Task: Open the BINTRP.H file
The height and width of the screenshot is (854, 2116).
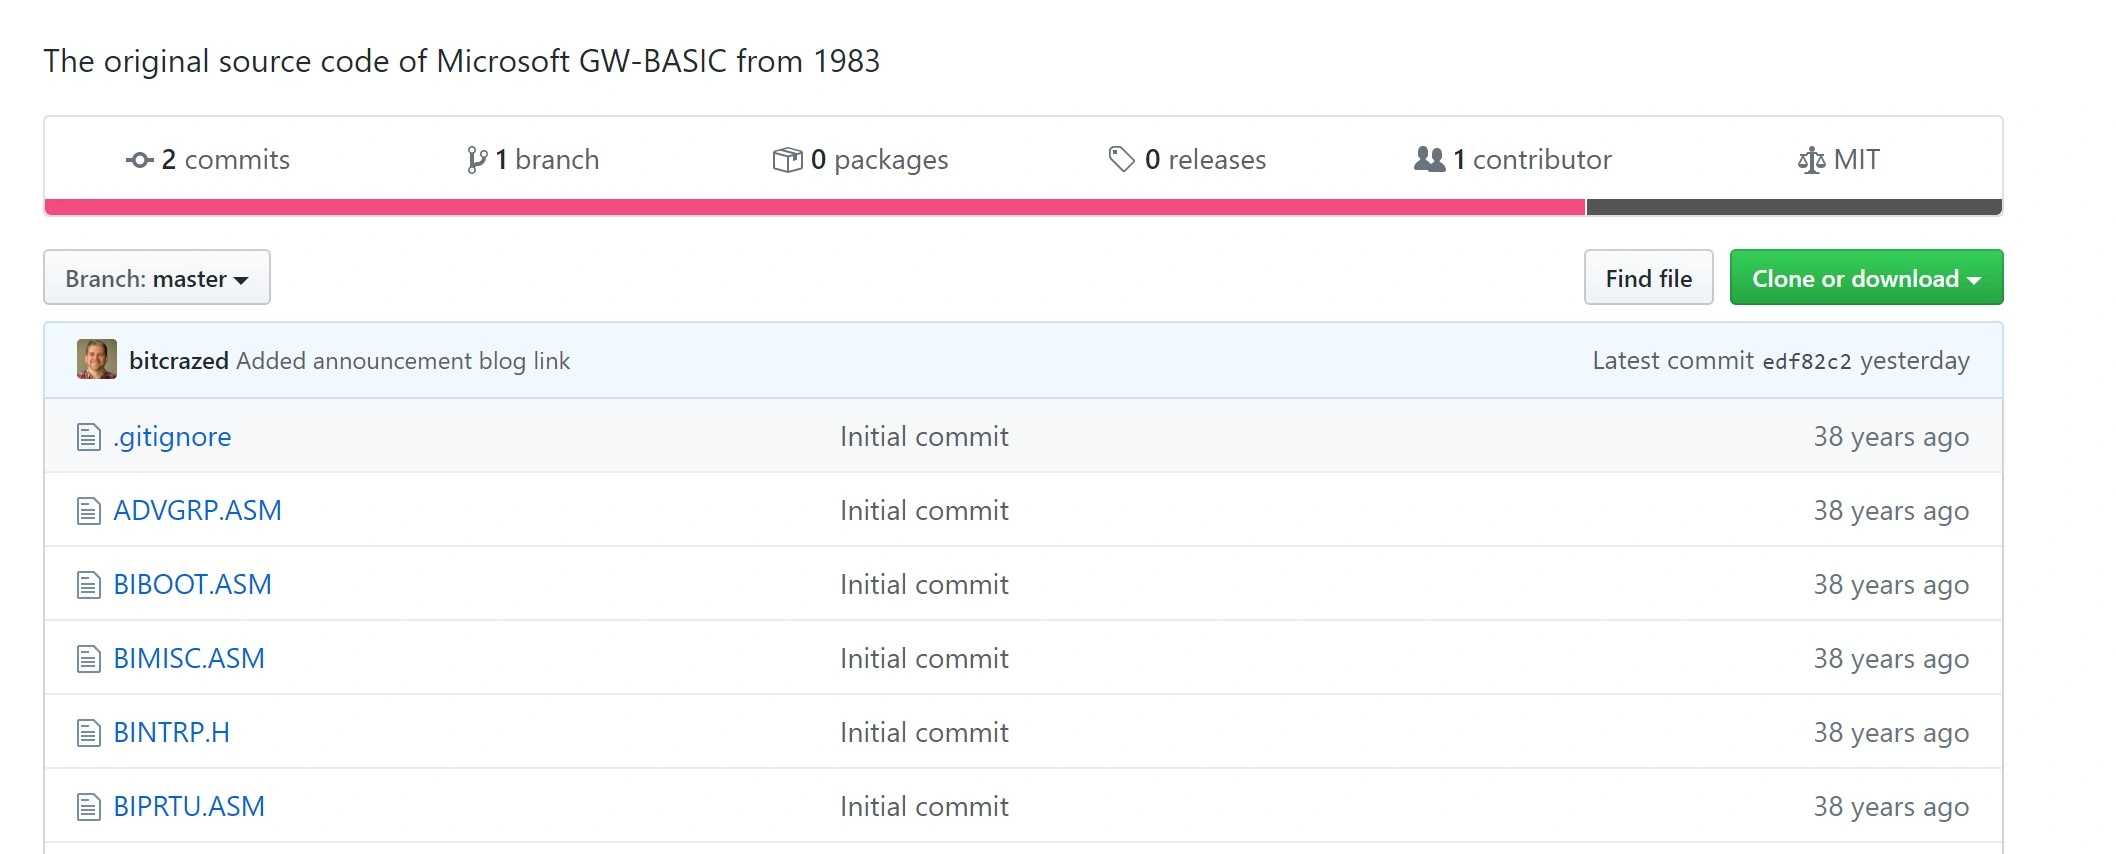Action: coord(171,732)
